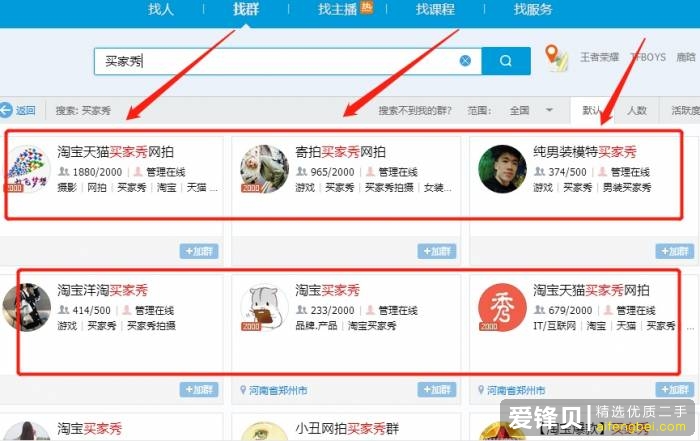Click the 寄拍买家秀网拍 group avatar
The image size is (700, 441).
[264, 169]
